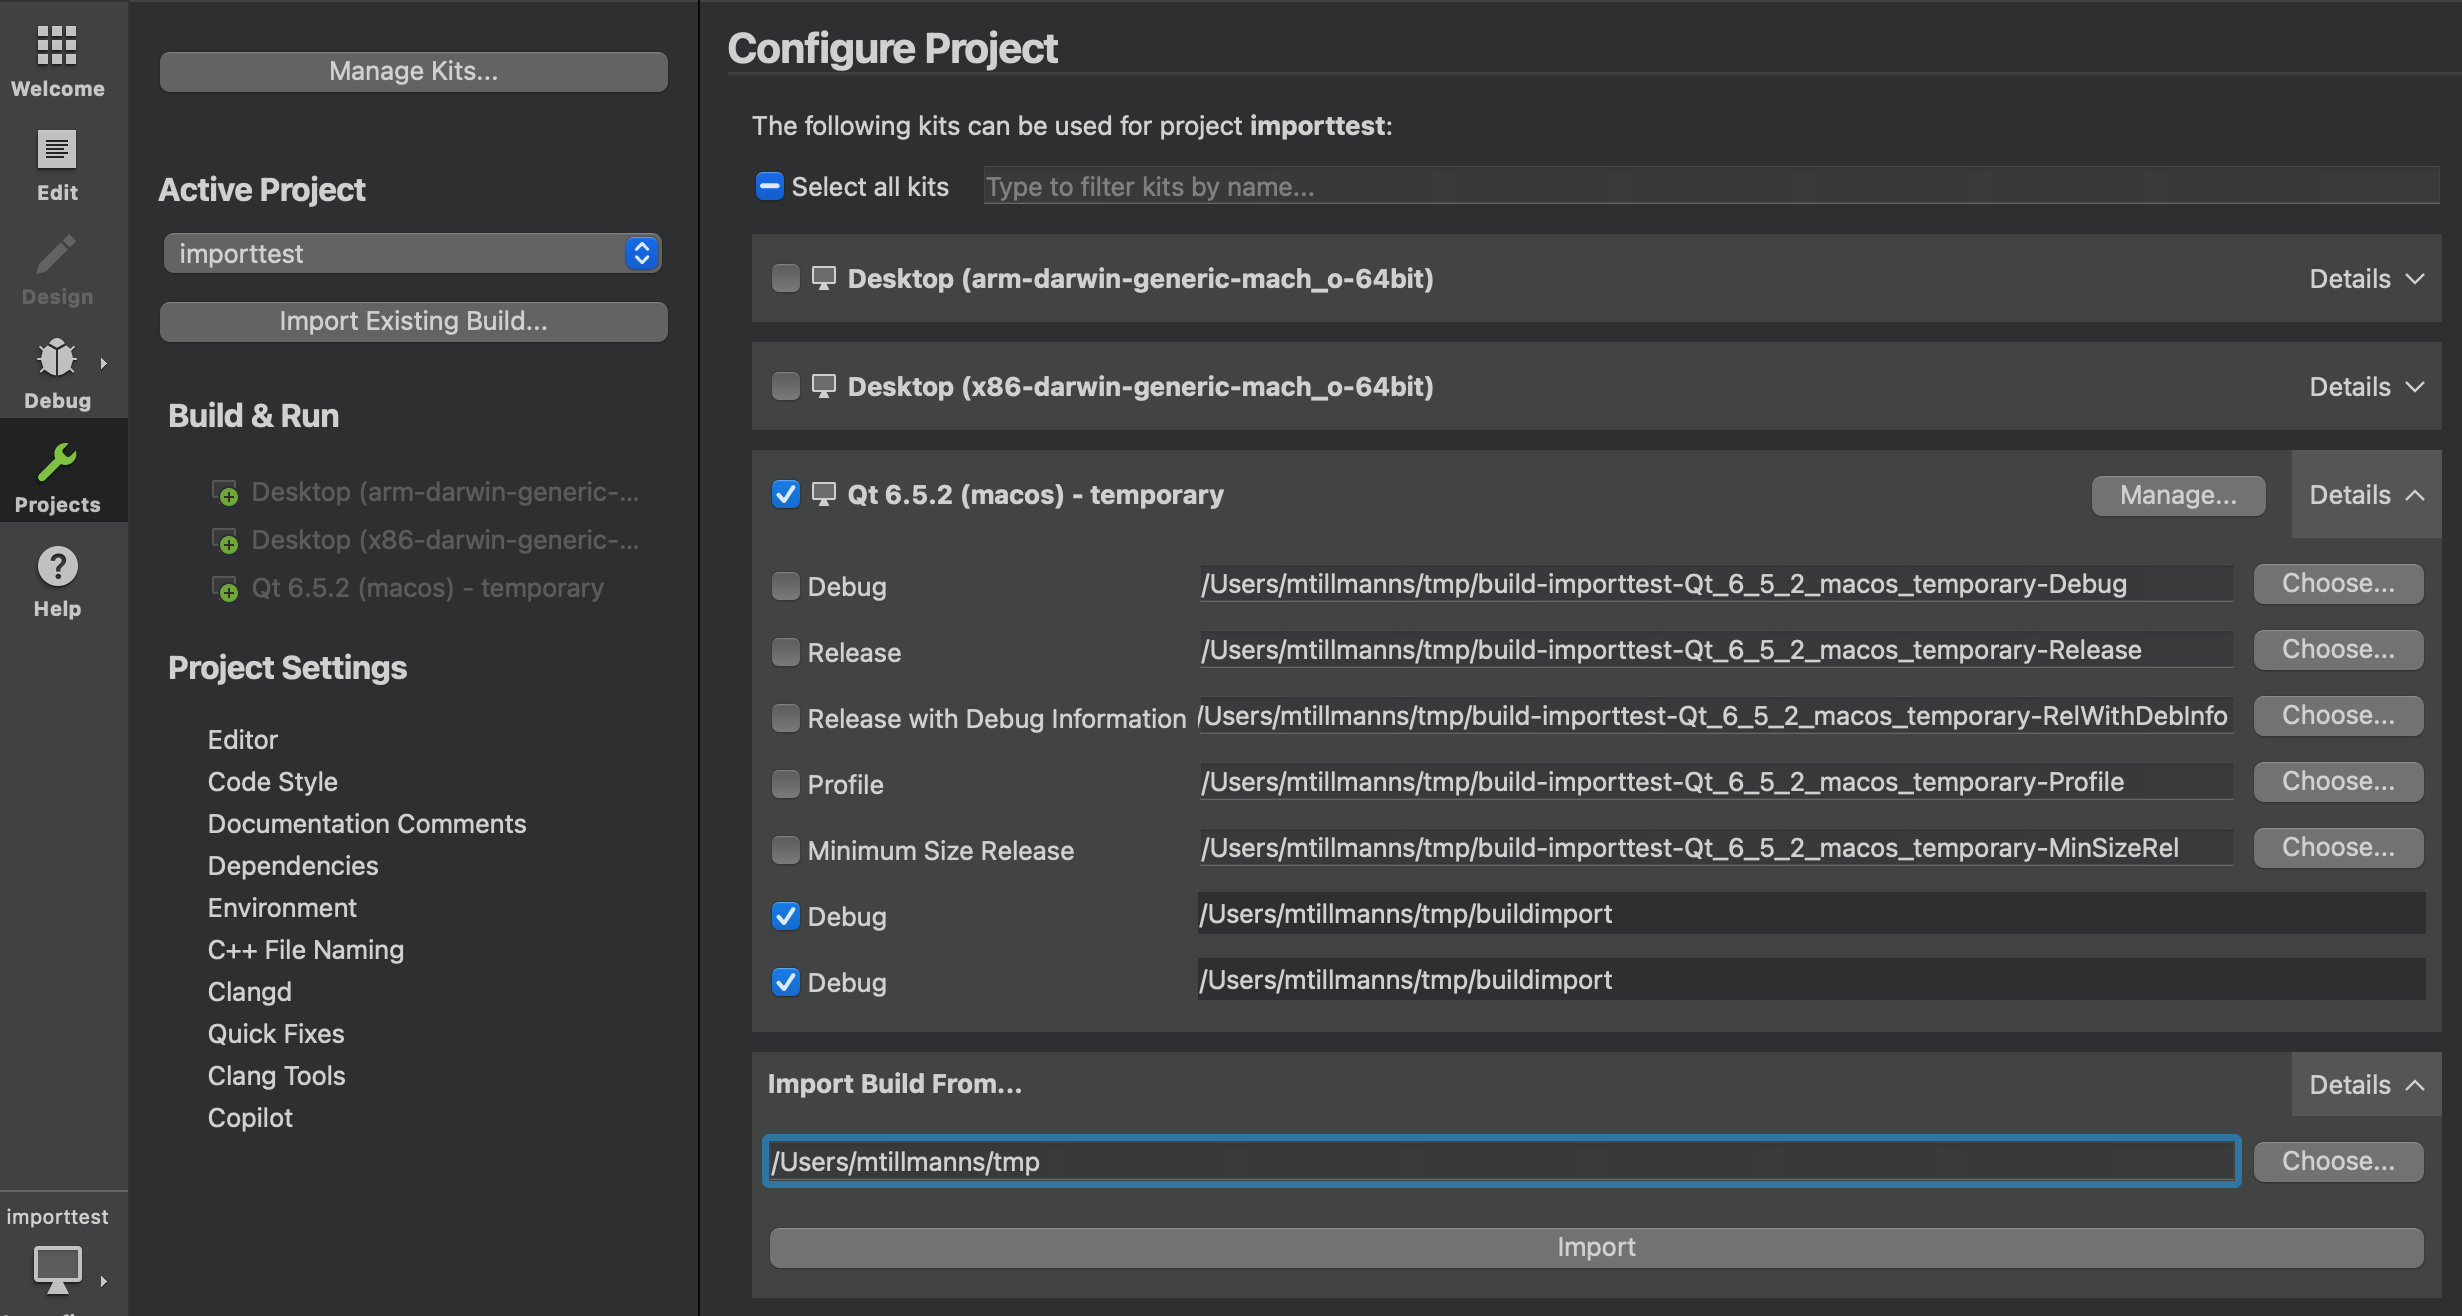Click the Import button

point(1596,1247)
